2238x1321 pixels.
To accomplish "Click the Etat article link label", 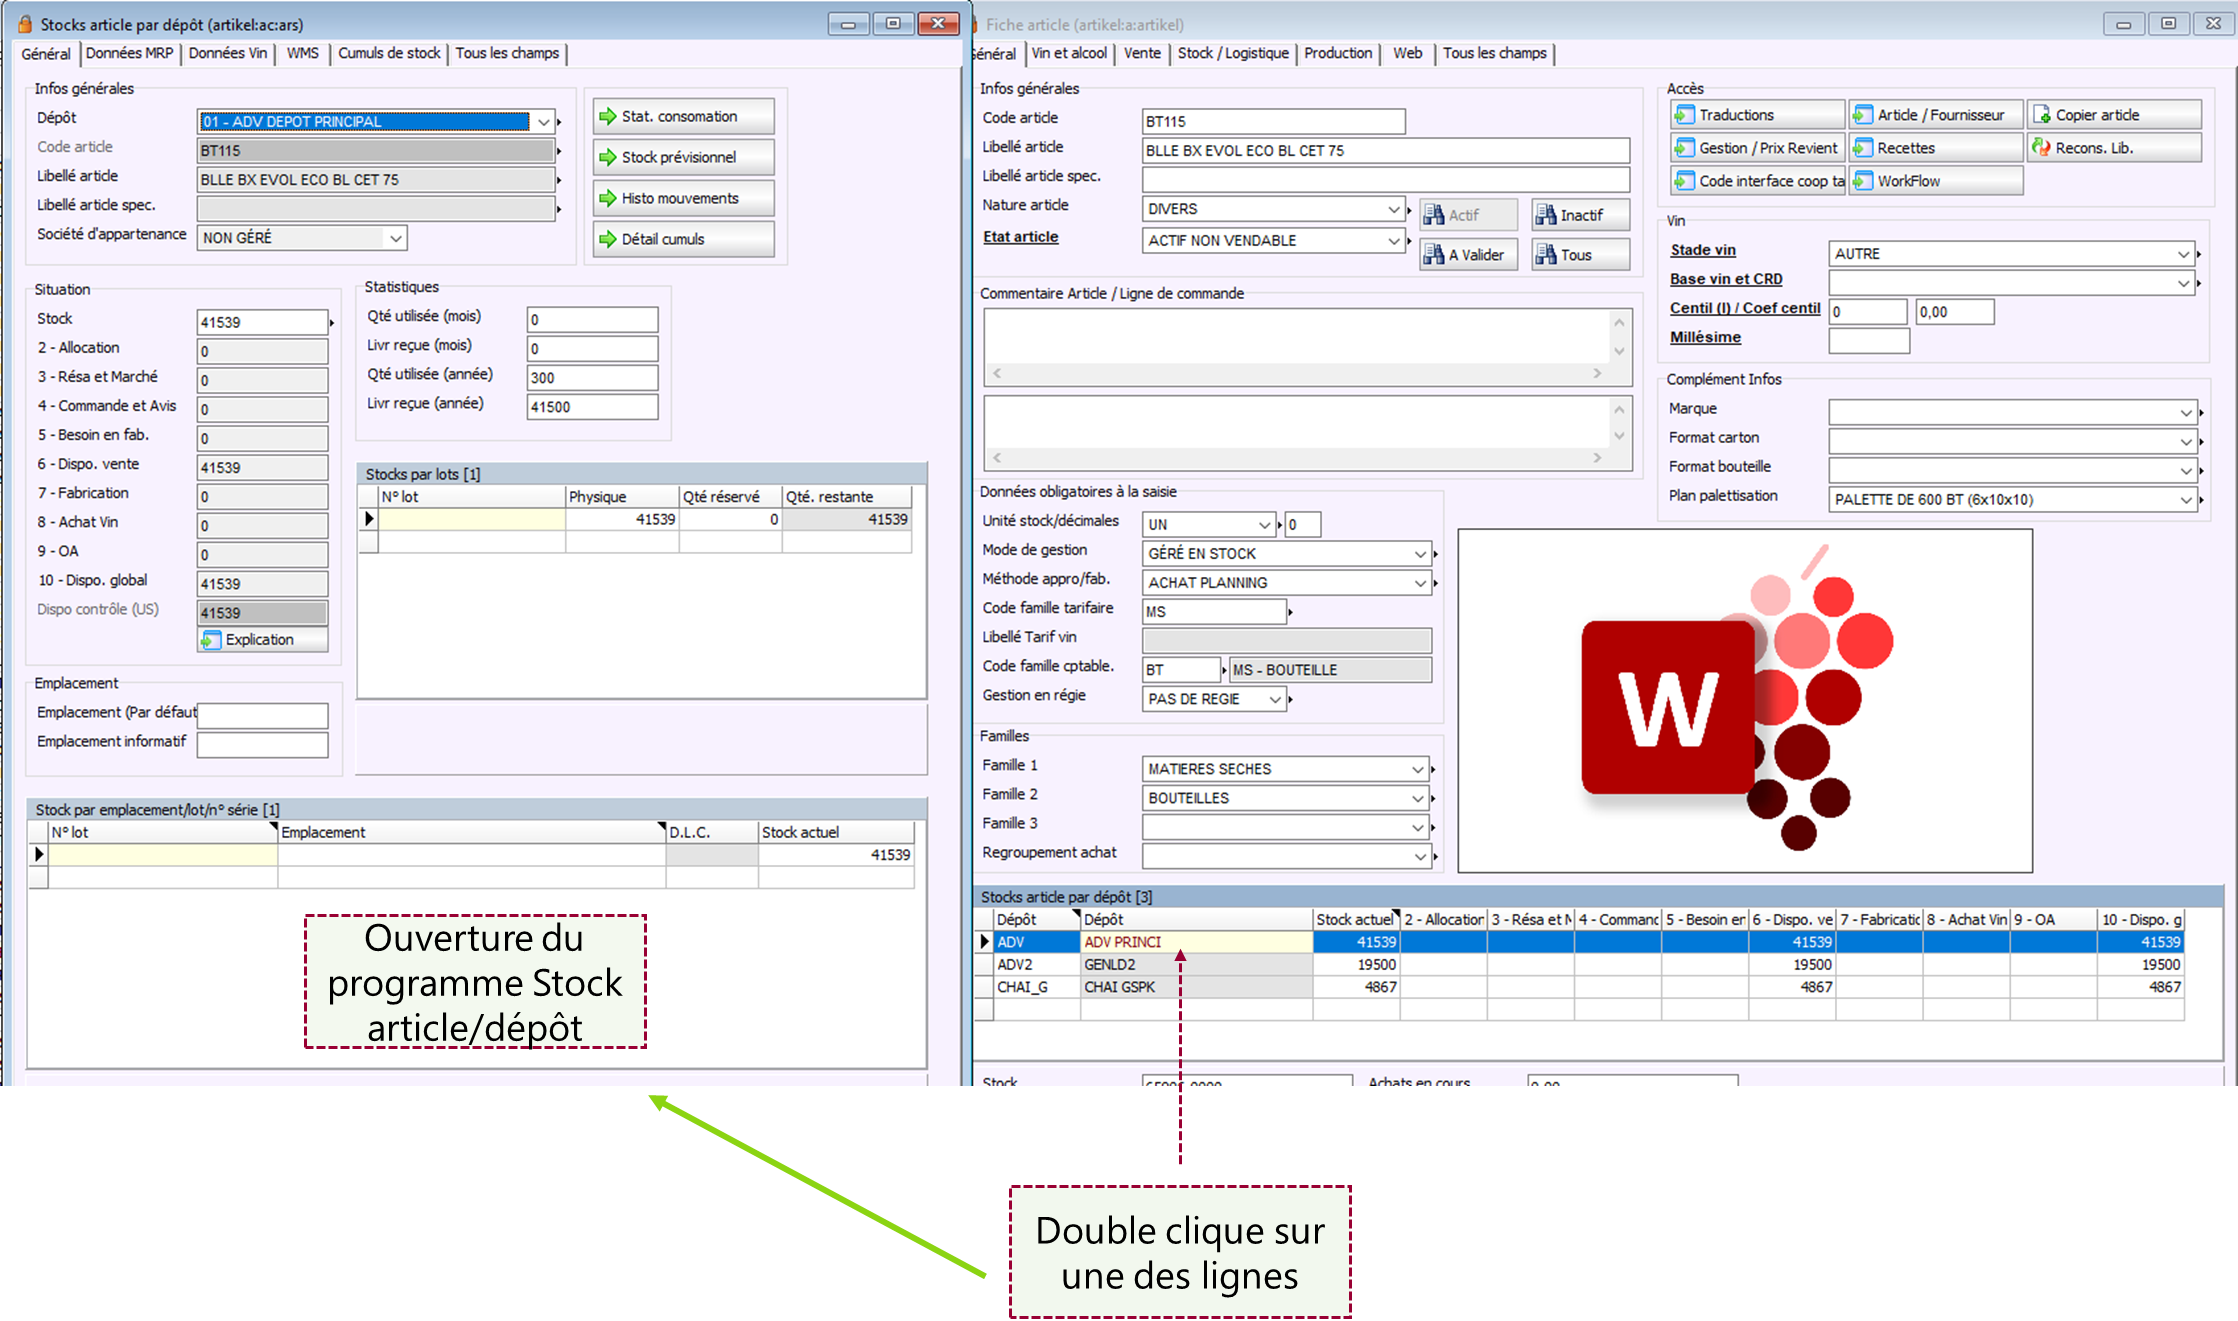I will click(x=1020, y=237).
